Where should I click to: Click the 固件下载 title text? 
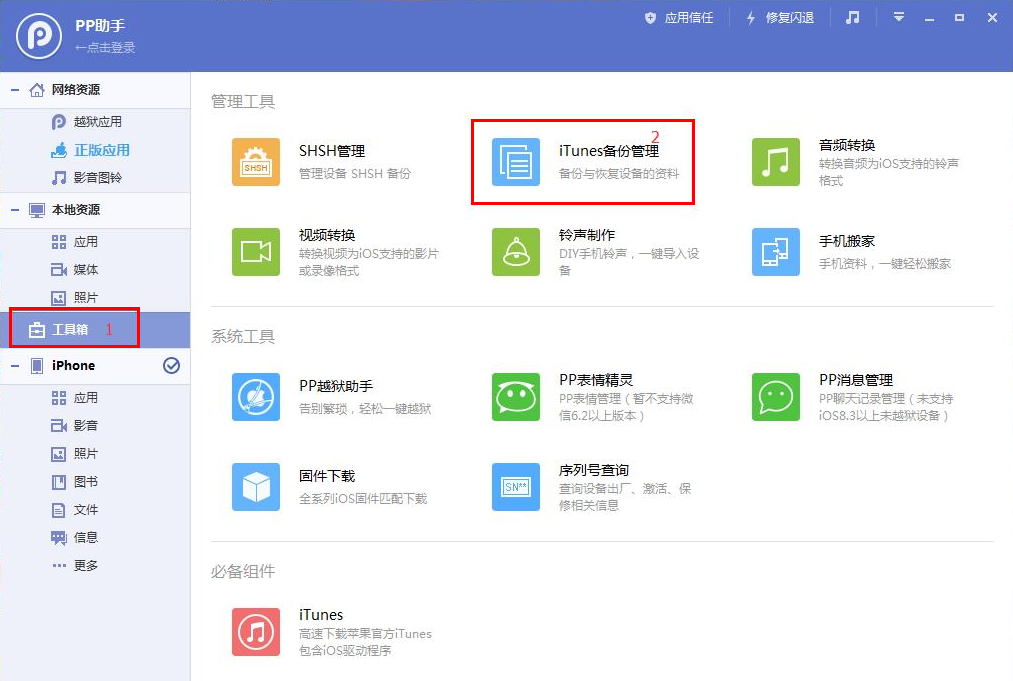tap(327, 476)
